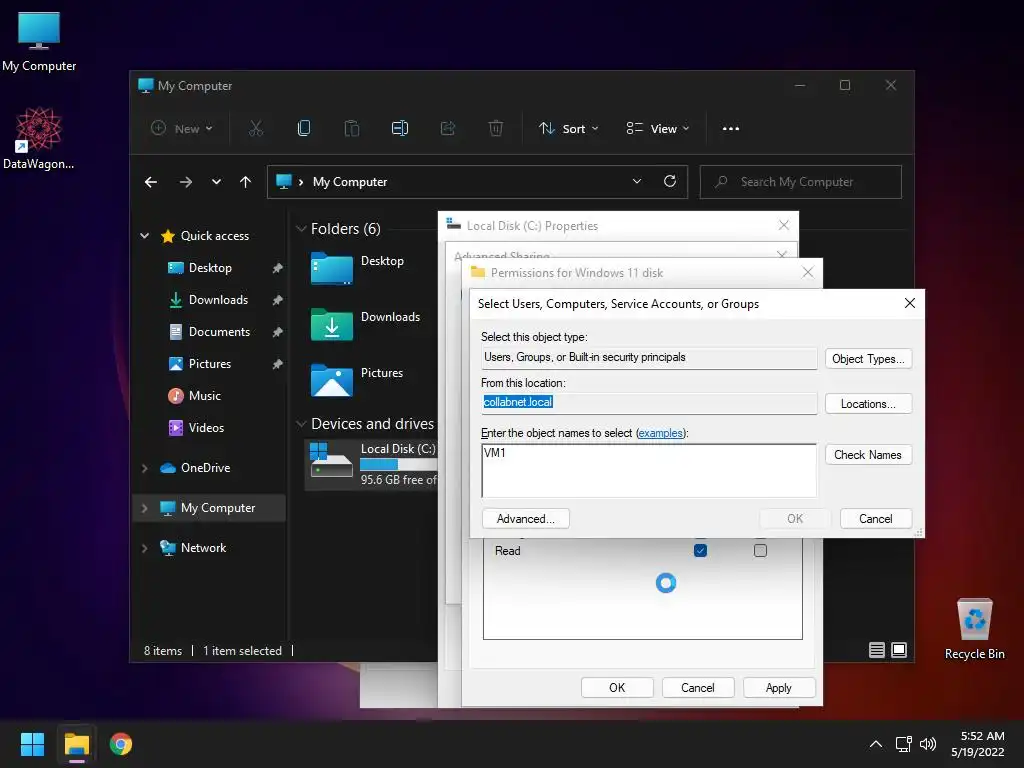Click the Paste clipboard icon

pyautogui.click(x=352, y=129)
